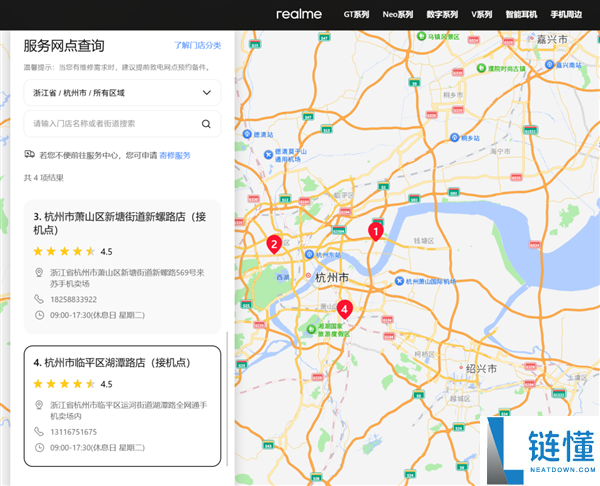Click the realme logo
This screenshot has height=486, width=600.
pyautogui.click(x=299, y=15)
